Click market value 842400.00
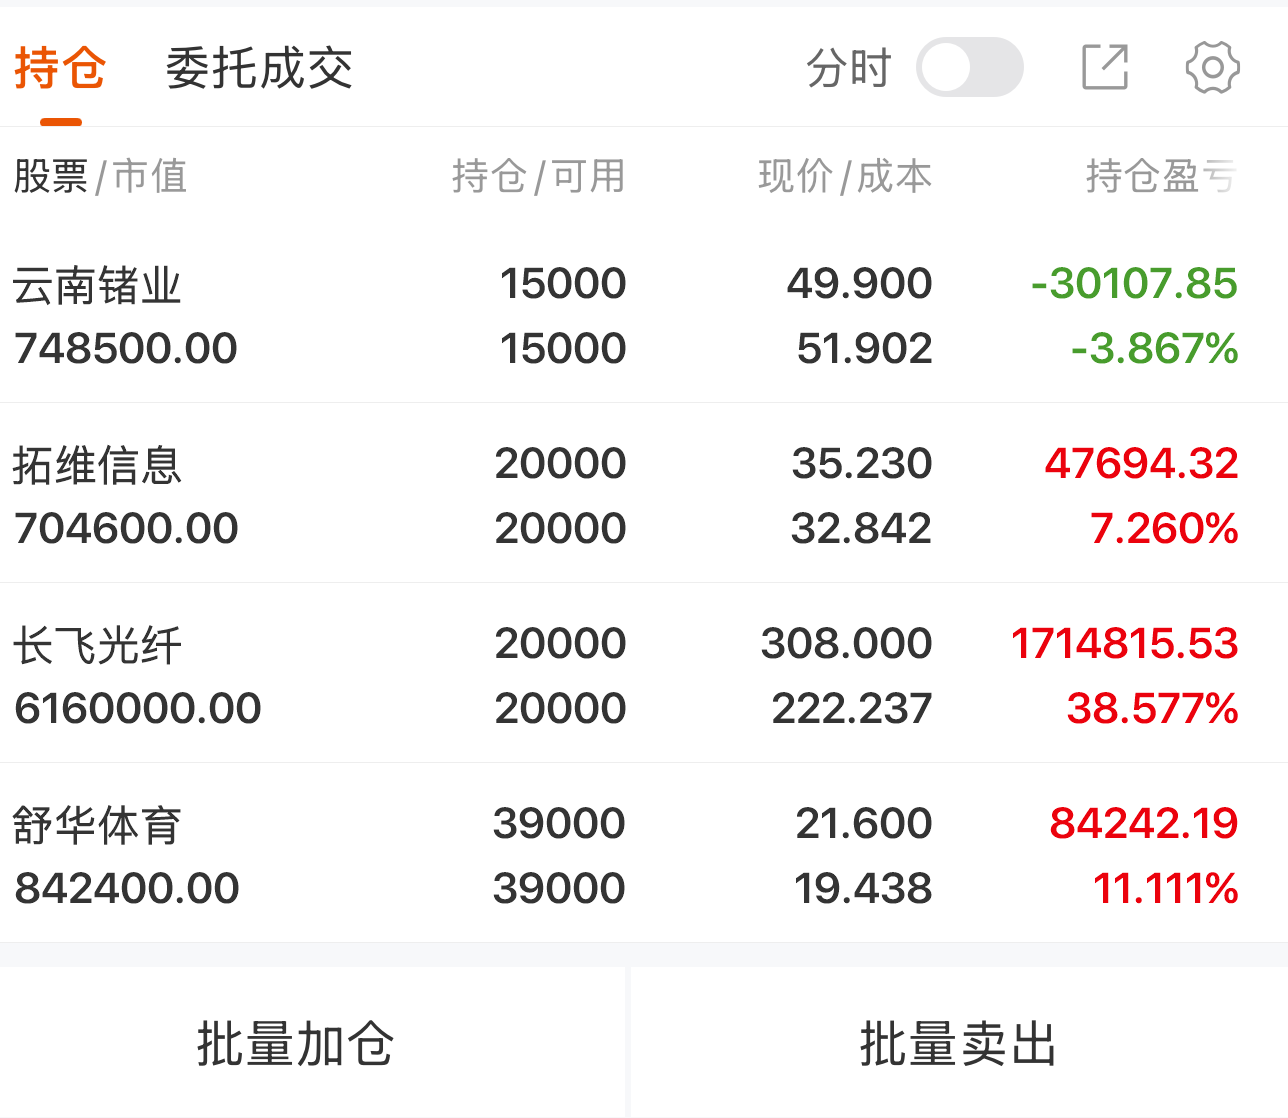Screen dimensions: 1288x1118 coord(127,889)
